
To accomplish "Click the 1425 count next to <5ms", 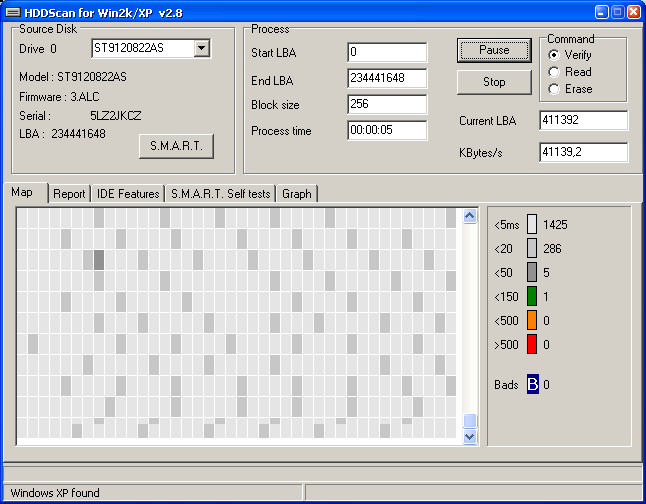I will pyautogui.click(x=555, y=225).
